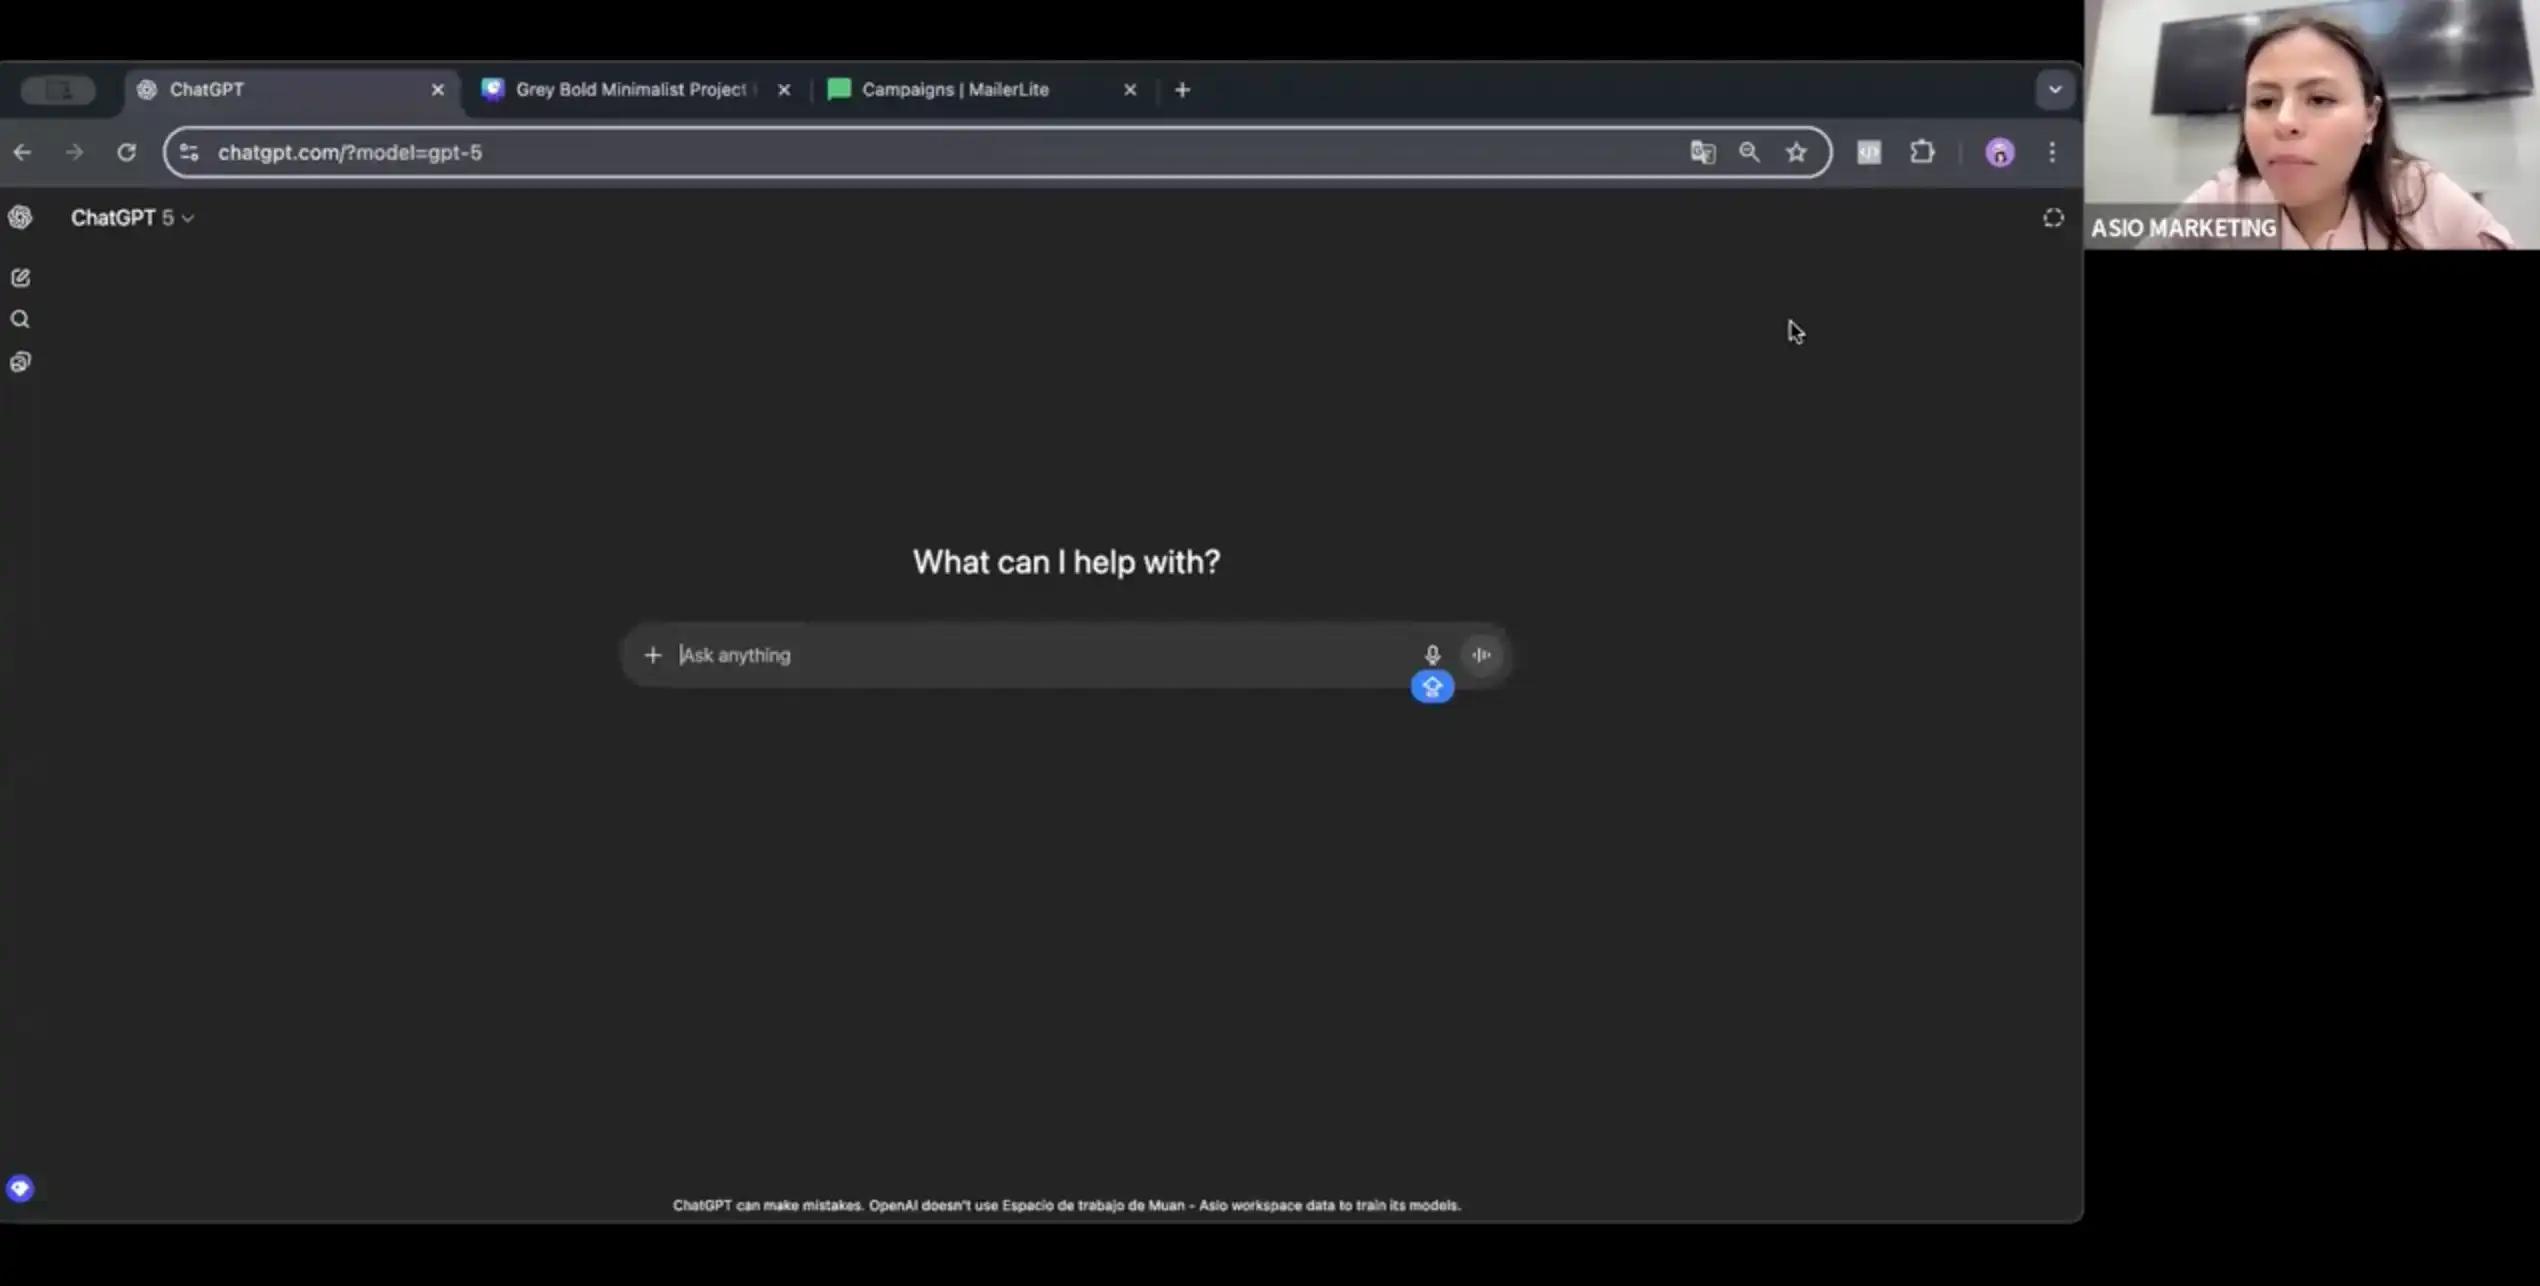Activate voice mode waveform button
This screenshot has height=1286, width=2540.
(1481, 655)
